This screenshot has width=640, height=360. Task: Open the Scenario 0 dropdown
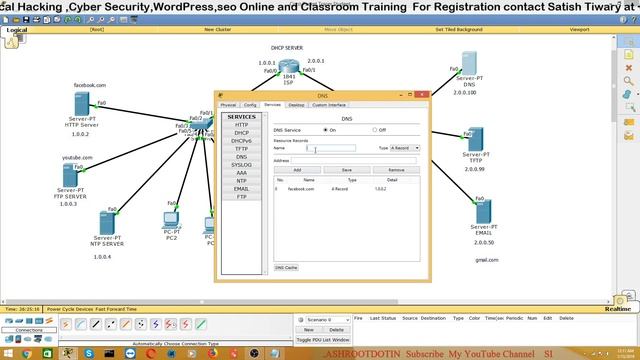pos(328,320)
